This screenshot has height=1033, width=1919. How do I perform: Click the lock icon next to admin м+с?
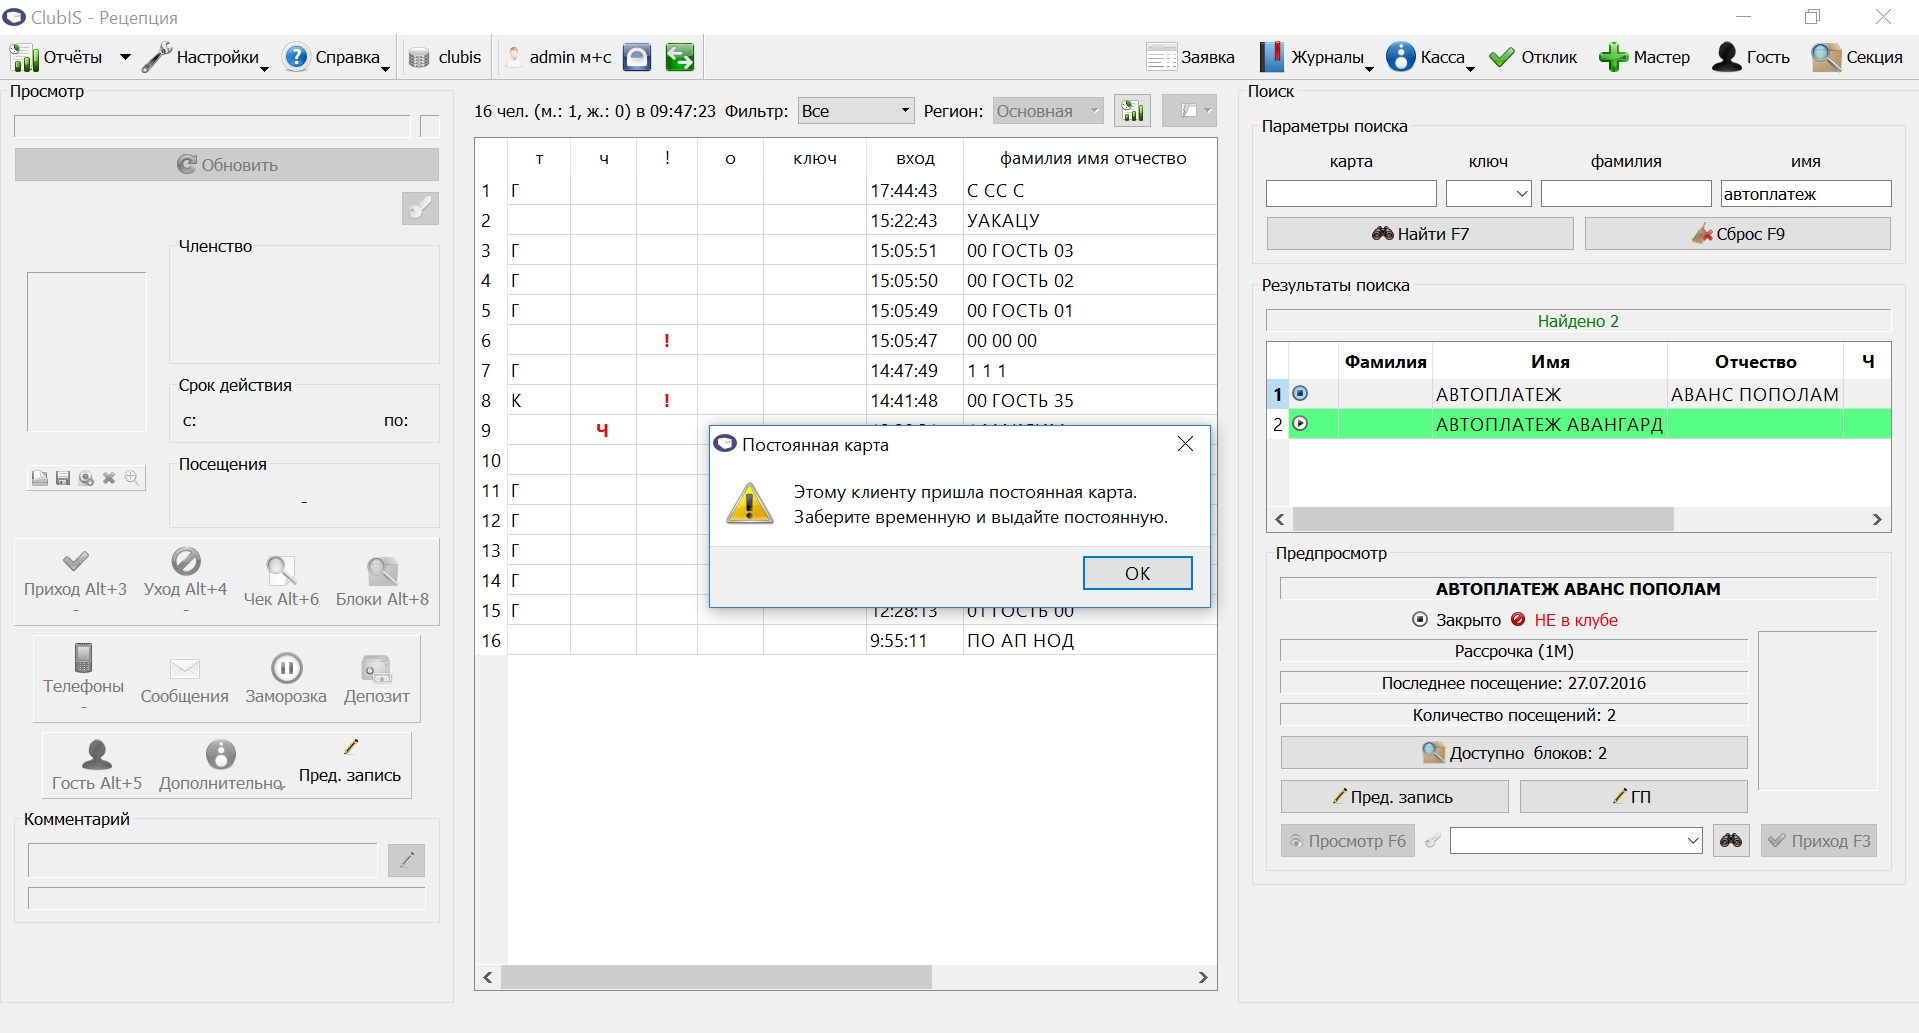click(637, 57)
